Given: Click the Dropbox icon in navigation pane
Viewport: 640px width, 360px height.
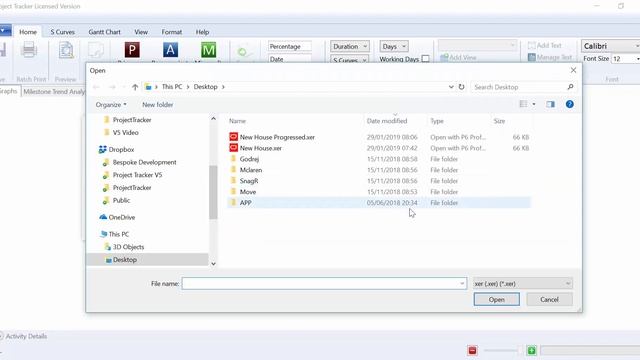Looking at the screenshot, I should pos(103,149).
